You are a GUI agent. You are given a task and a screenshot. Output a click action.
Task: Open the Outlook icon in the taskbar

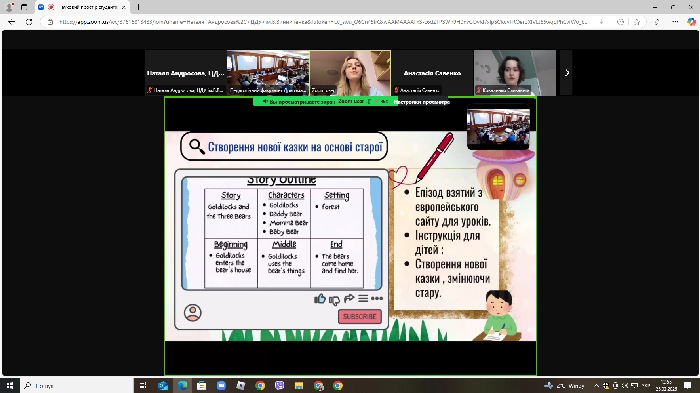(x=163, y=385)
